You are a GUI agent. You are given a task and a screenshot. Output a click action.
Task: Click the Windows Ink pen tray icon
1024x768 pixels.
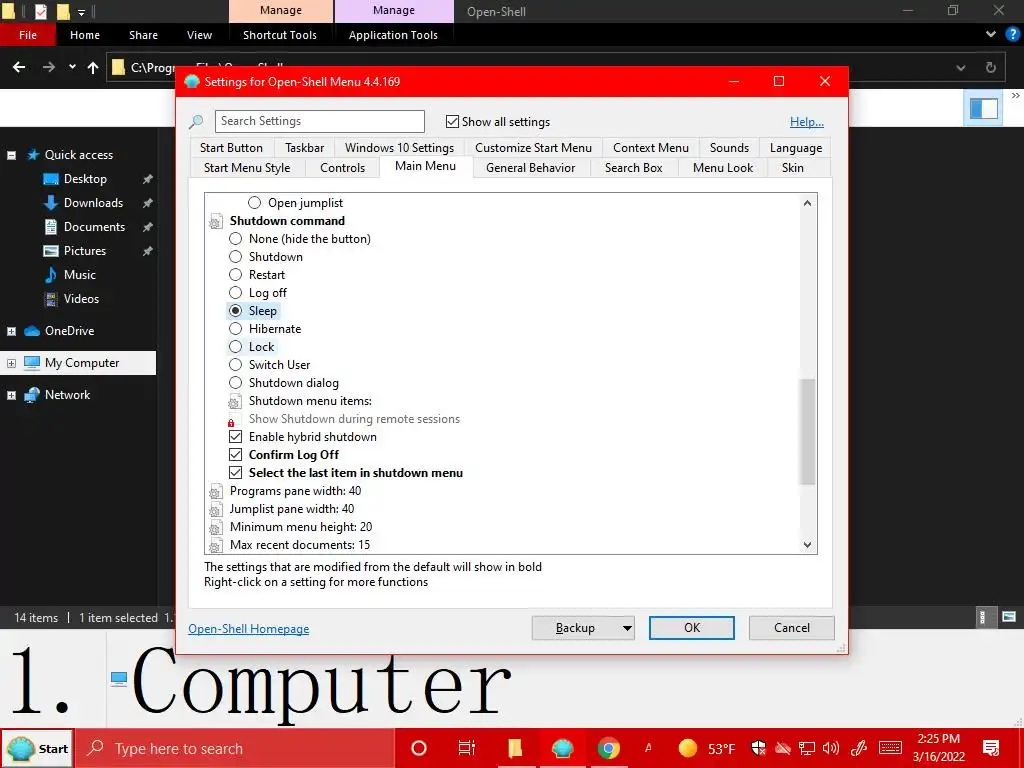(x=859, y=748)
